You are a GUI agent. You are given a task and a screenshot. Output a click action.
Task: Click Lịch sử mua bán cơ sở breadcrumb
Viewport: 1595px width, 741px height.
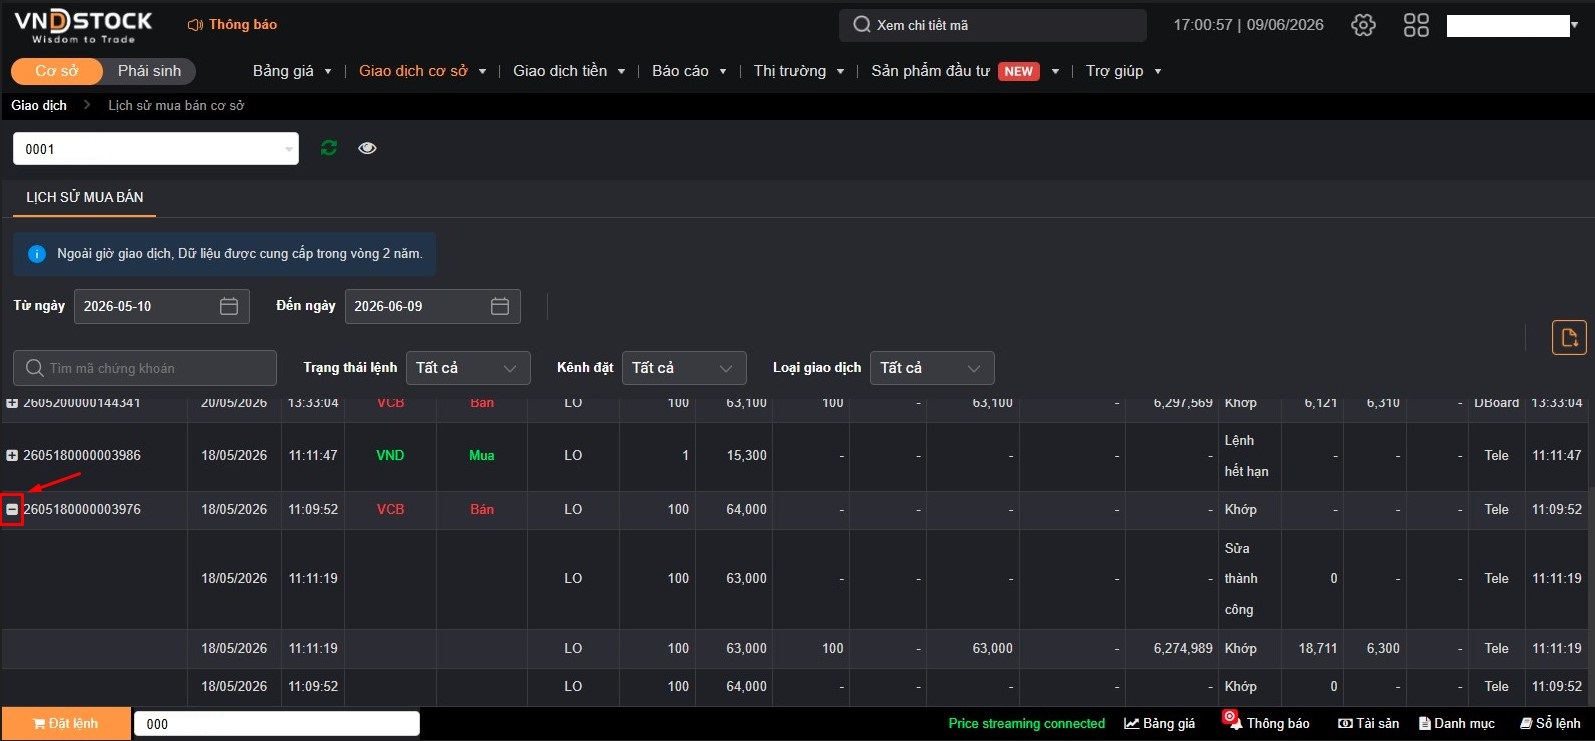point(176,105)
